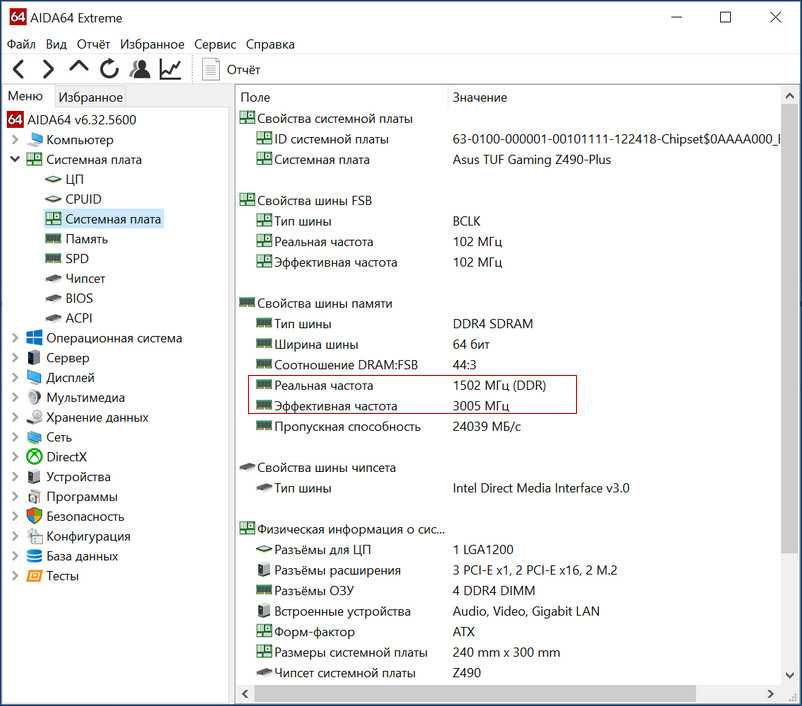Click the Back navigation arrow
This screenshot has height=706, width=802.
click(x=19, y=69)
